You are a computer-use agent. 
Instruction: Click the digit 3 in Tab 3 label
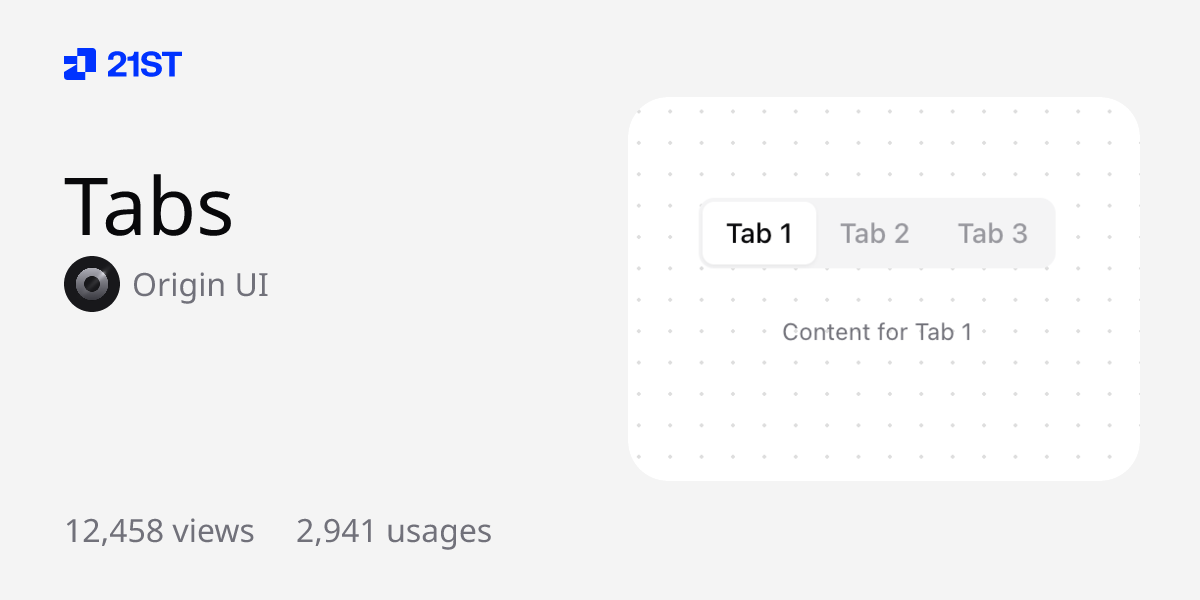[x=1018, y=233]
